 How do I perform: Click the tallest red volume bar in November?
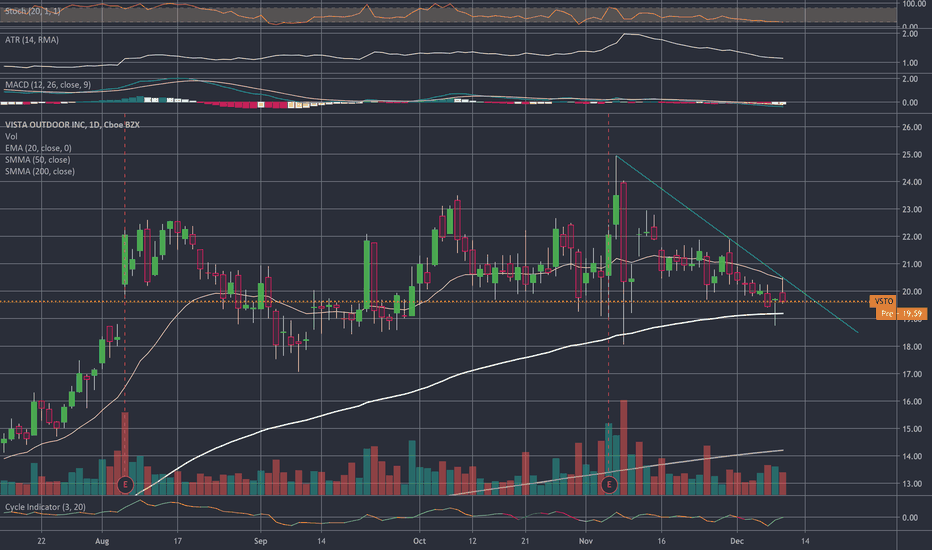pyautogui.click(x=624, y=448)
